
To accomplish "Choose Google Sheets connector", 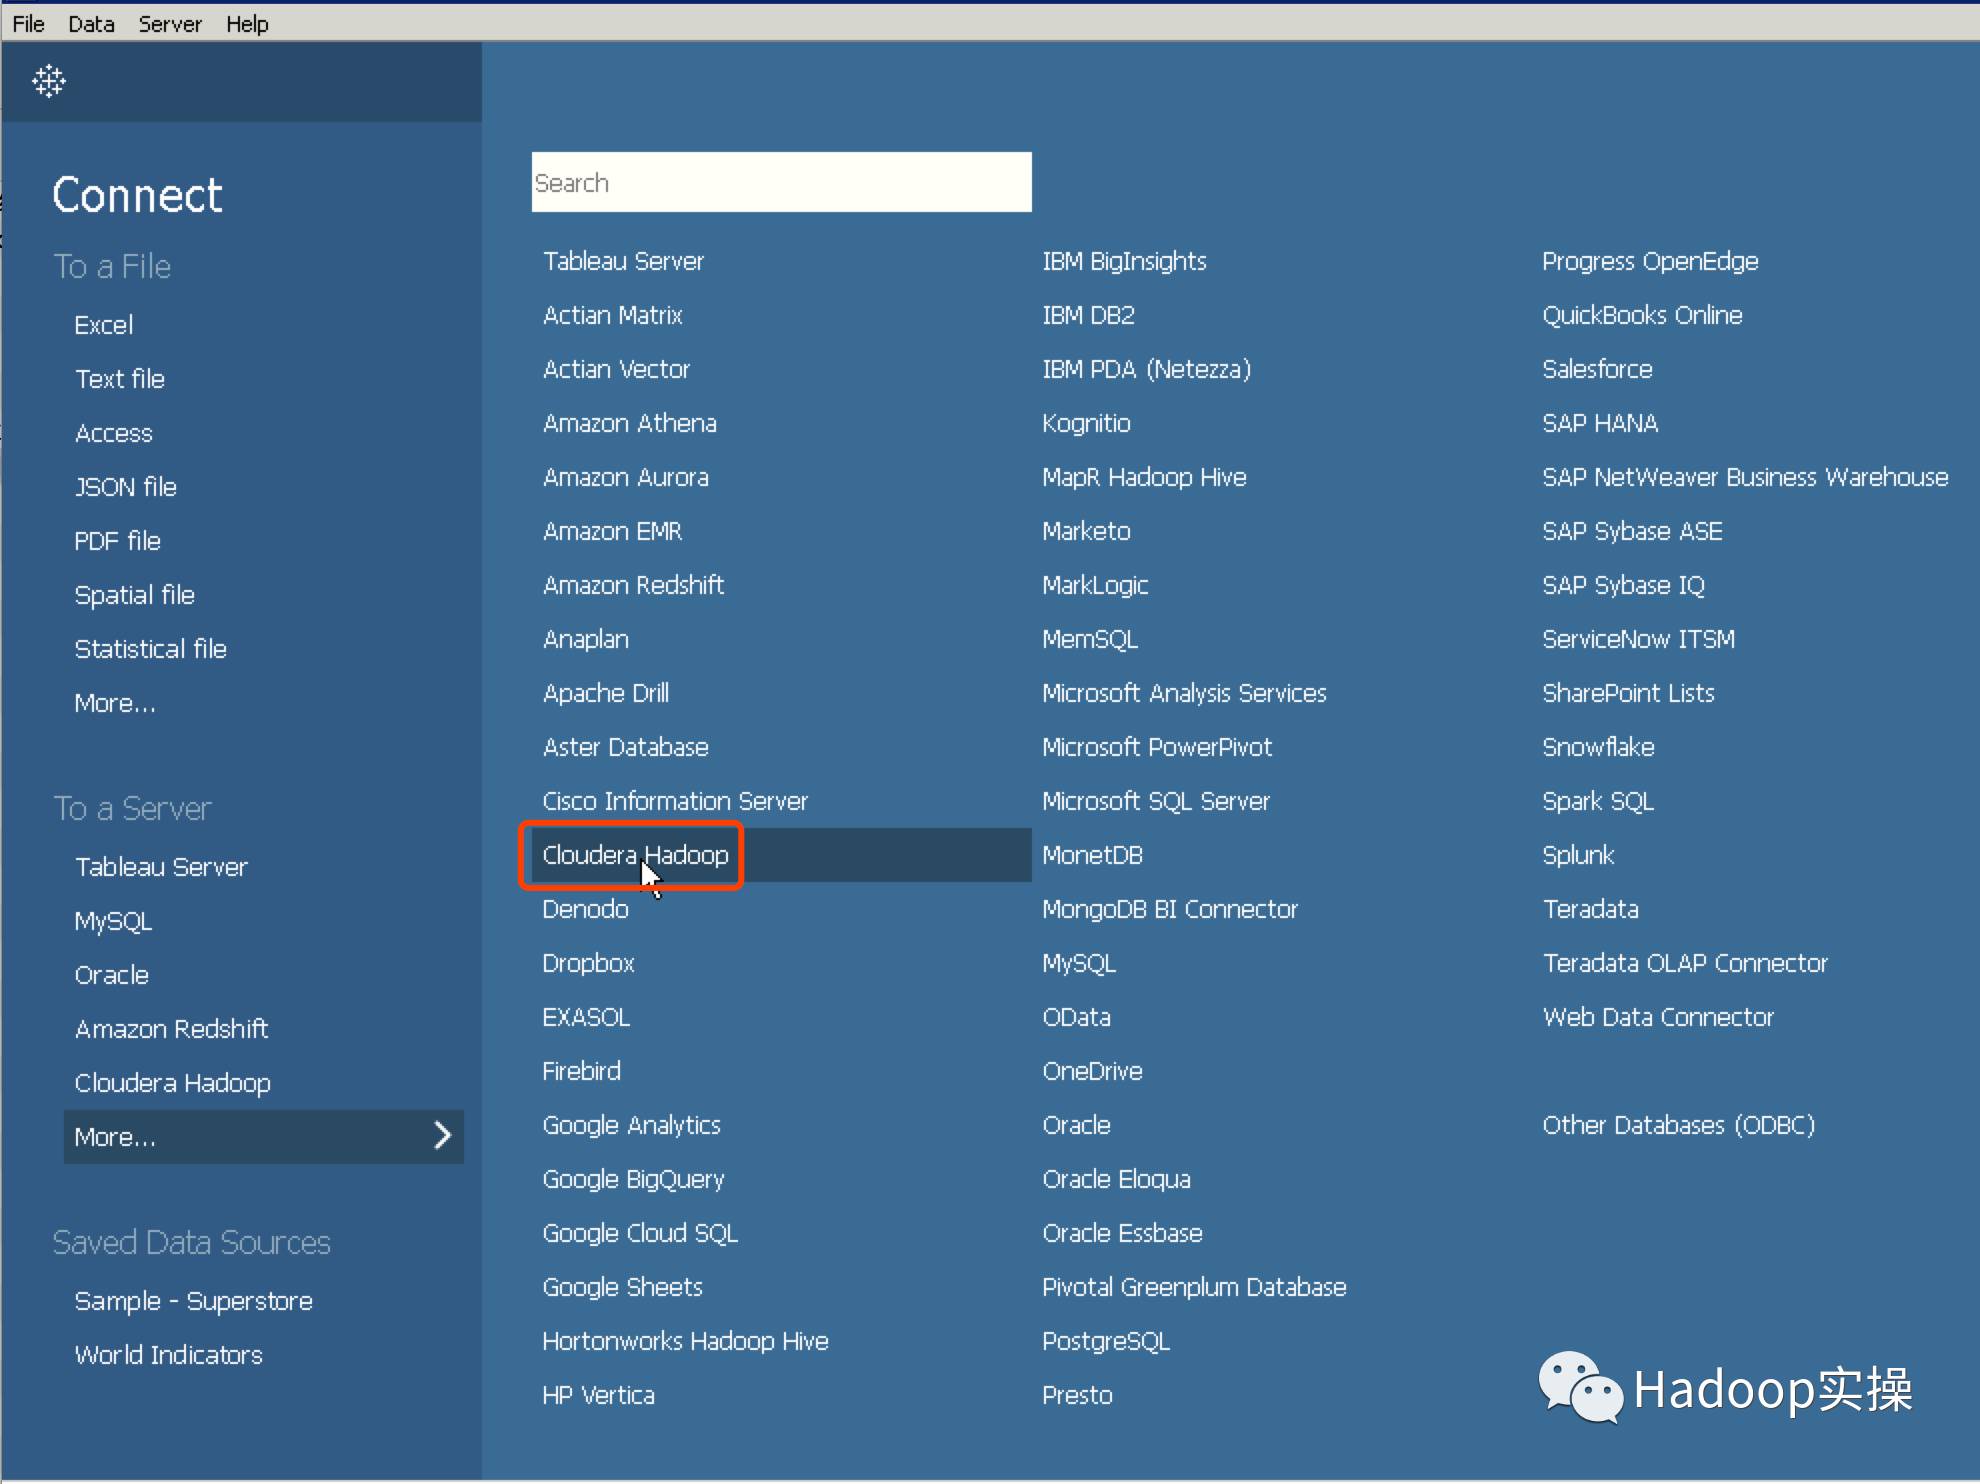I will click(x=622, y=1287).
